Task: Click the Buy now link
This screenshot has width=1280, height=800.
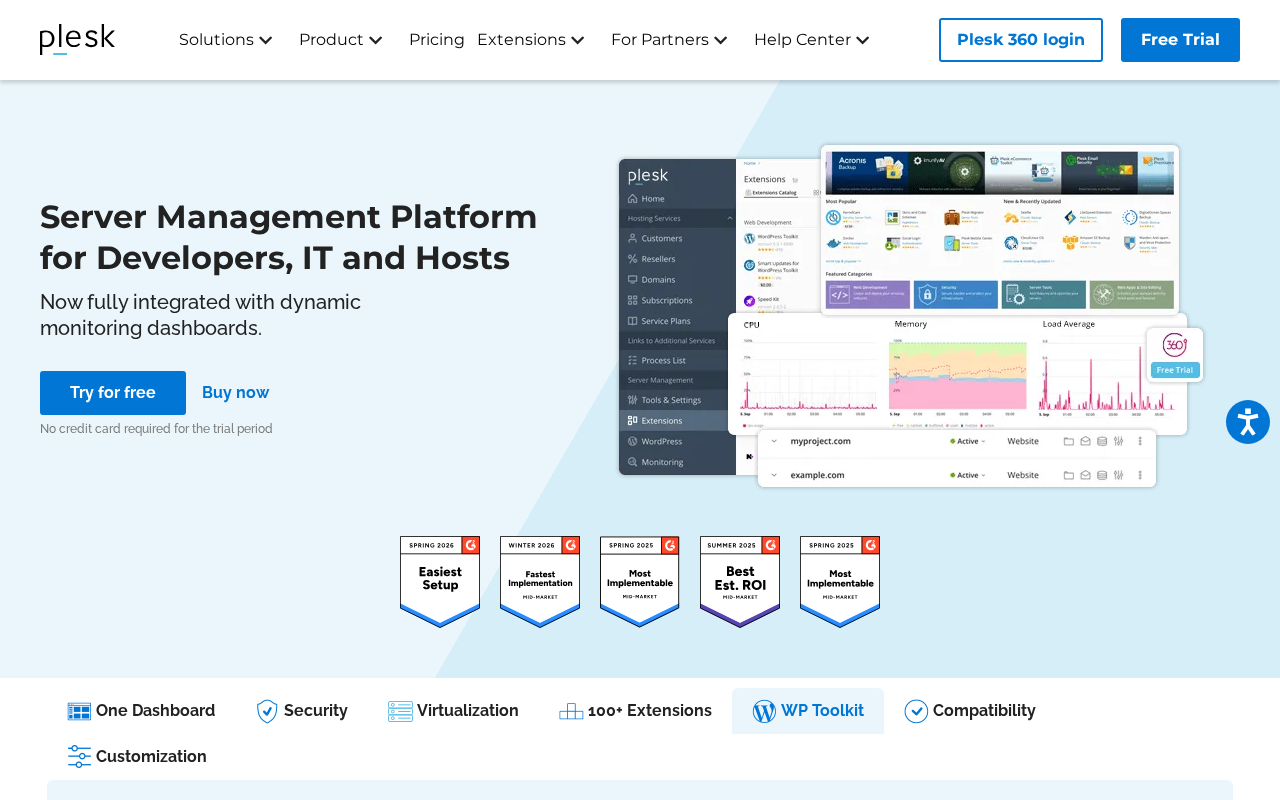Action: pyautogui.click(x=236, y=393)
